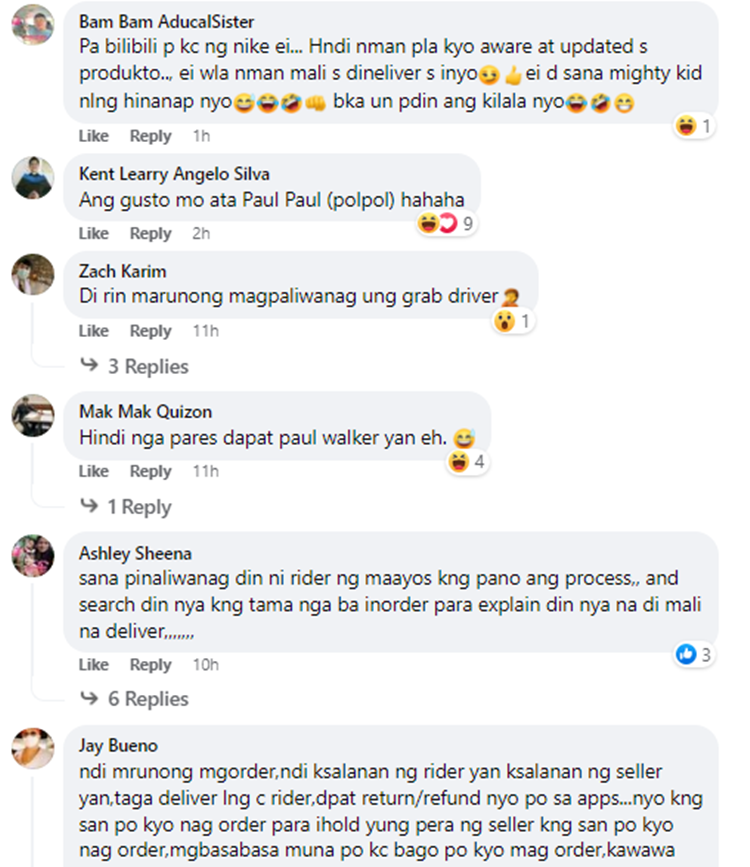Expand 3 Replies under Zach Karim
This screenshot has height=867, width=750.
click(134, 366)
